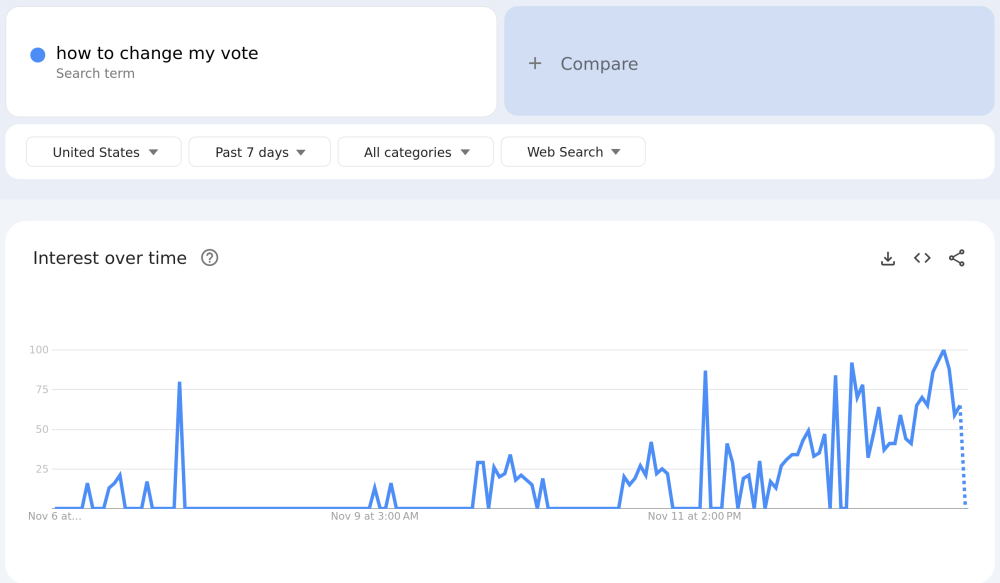This screenshot has height=583, width=1000.
Task: Expand the Past 7 days time filter
Action: pos(260,152)
